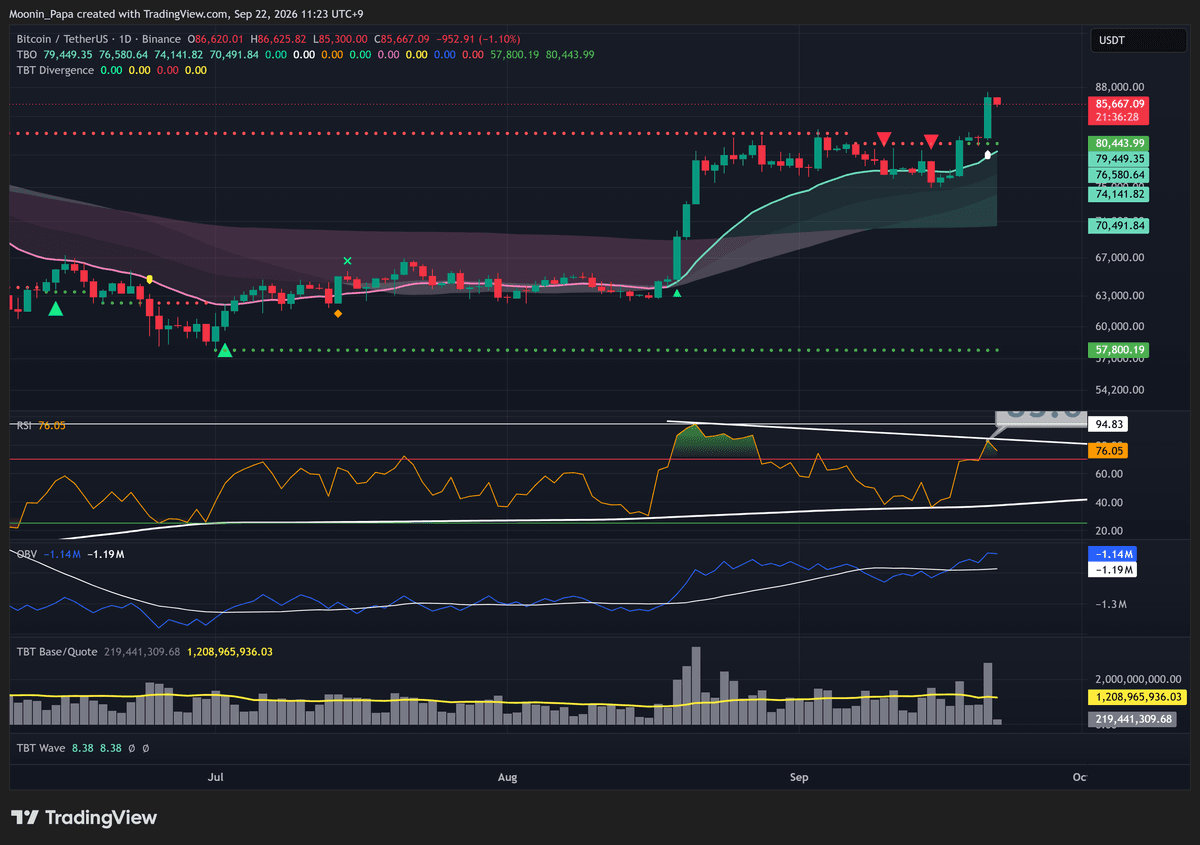The image size is (1200, 845).
Task: Click the white −1.19M OBV axis label
Action: coord(1114,570)
